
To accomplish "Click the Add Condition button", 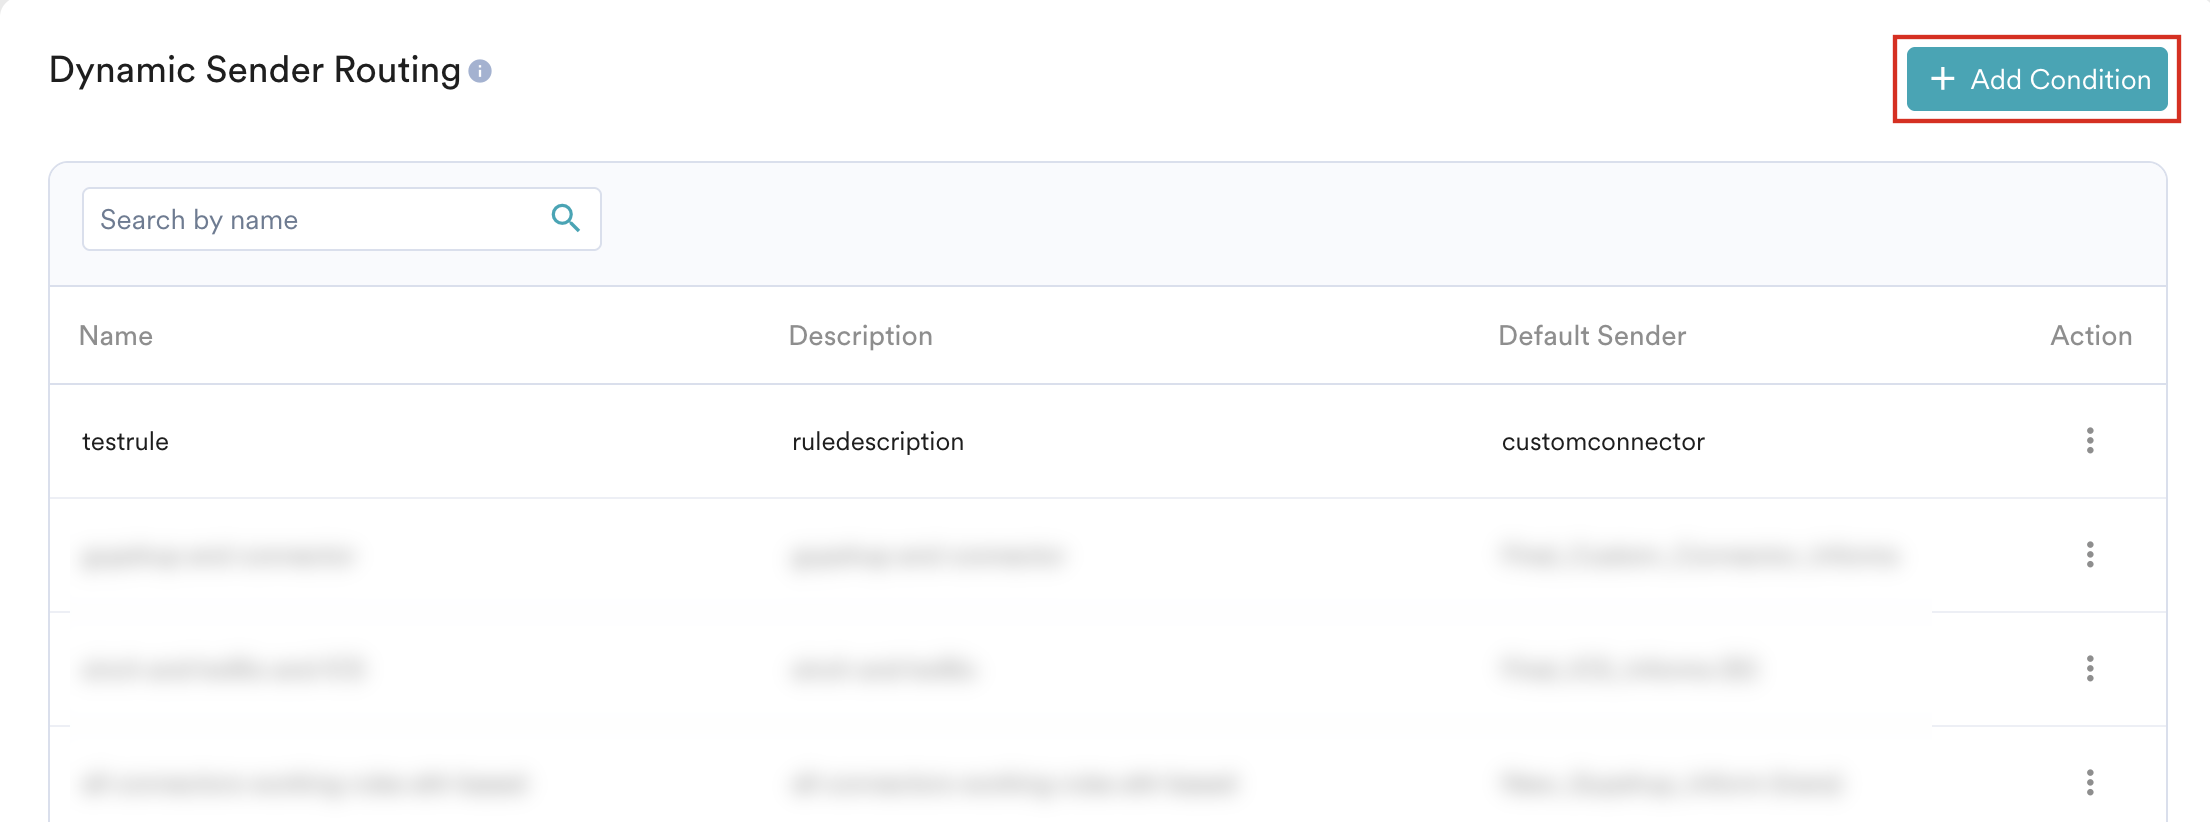I will coord(2036,79).
